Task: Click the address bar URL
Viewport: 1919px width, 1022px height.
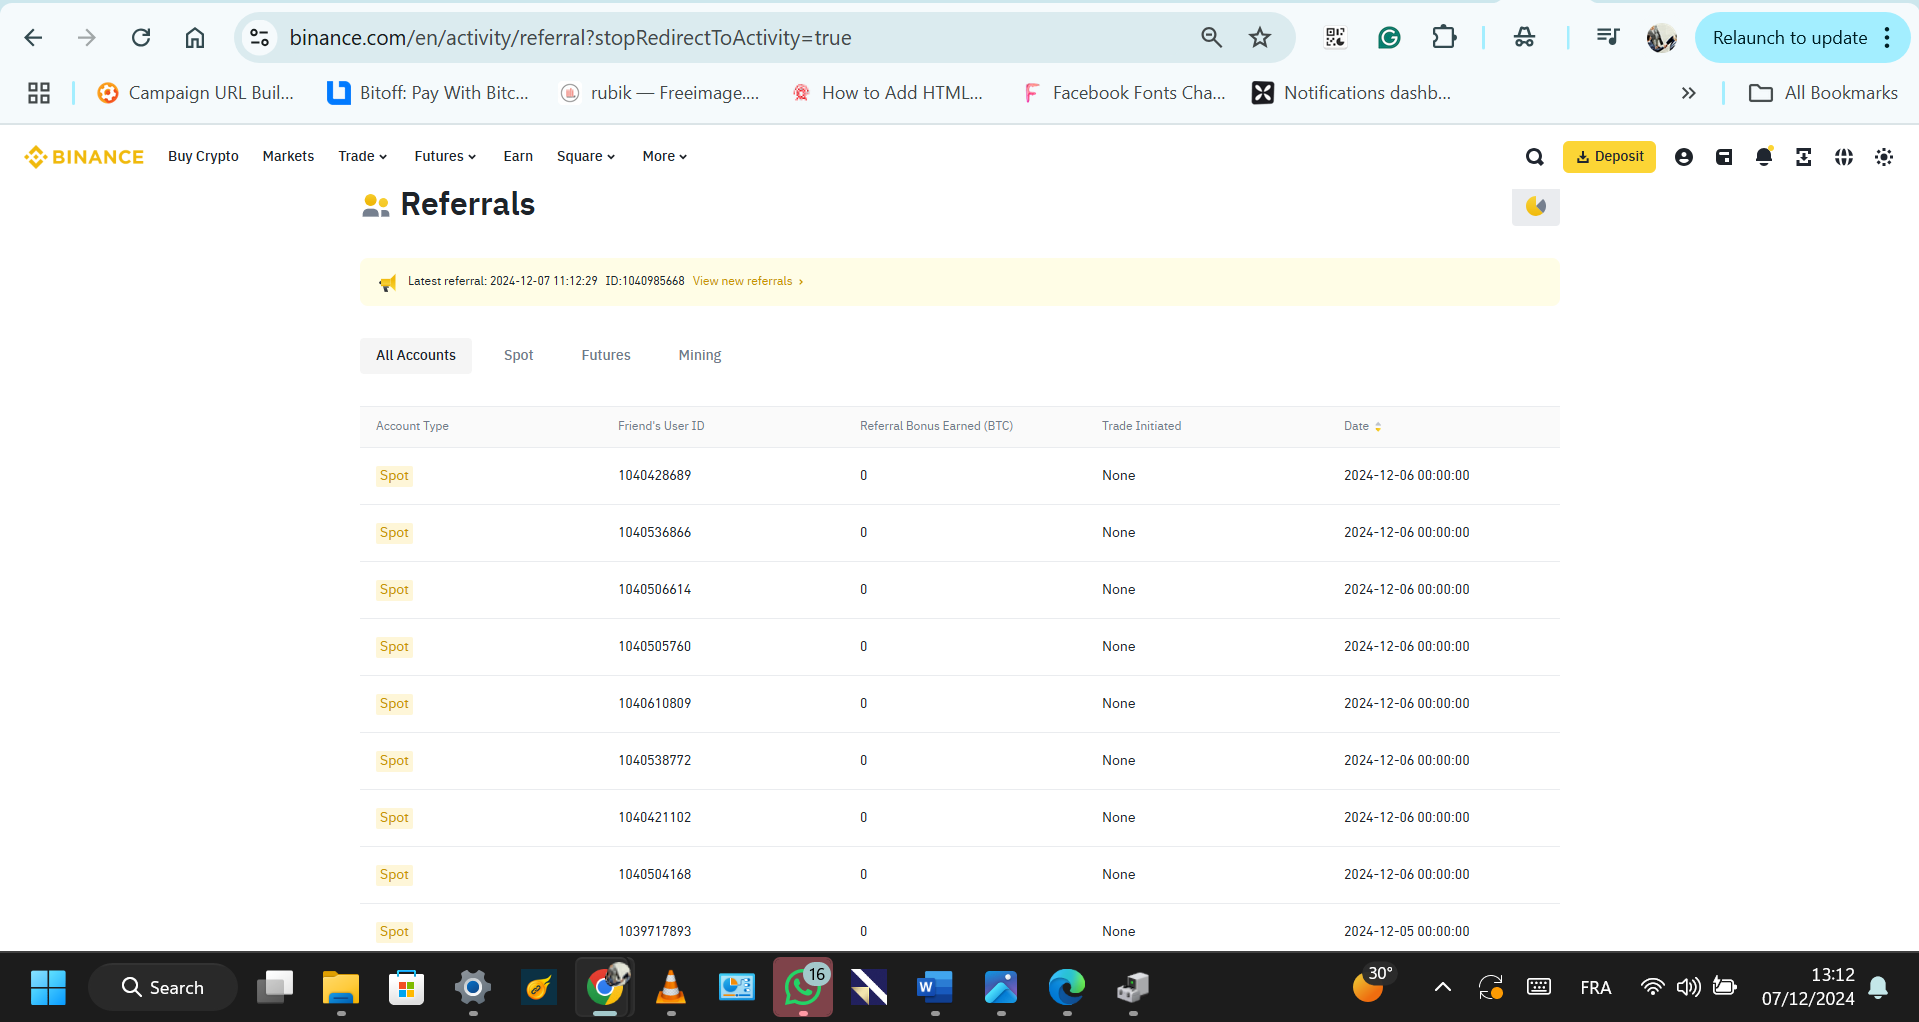Action: tap(570, 38)
